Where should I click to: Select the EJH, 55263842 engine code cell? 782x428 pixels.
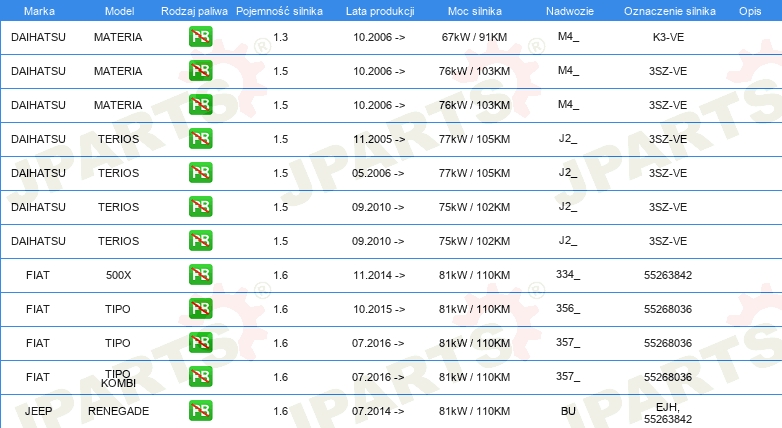(x=668, y=413)
